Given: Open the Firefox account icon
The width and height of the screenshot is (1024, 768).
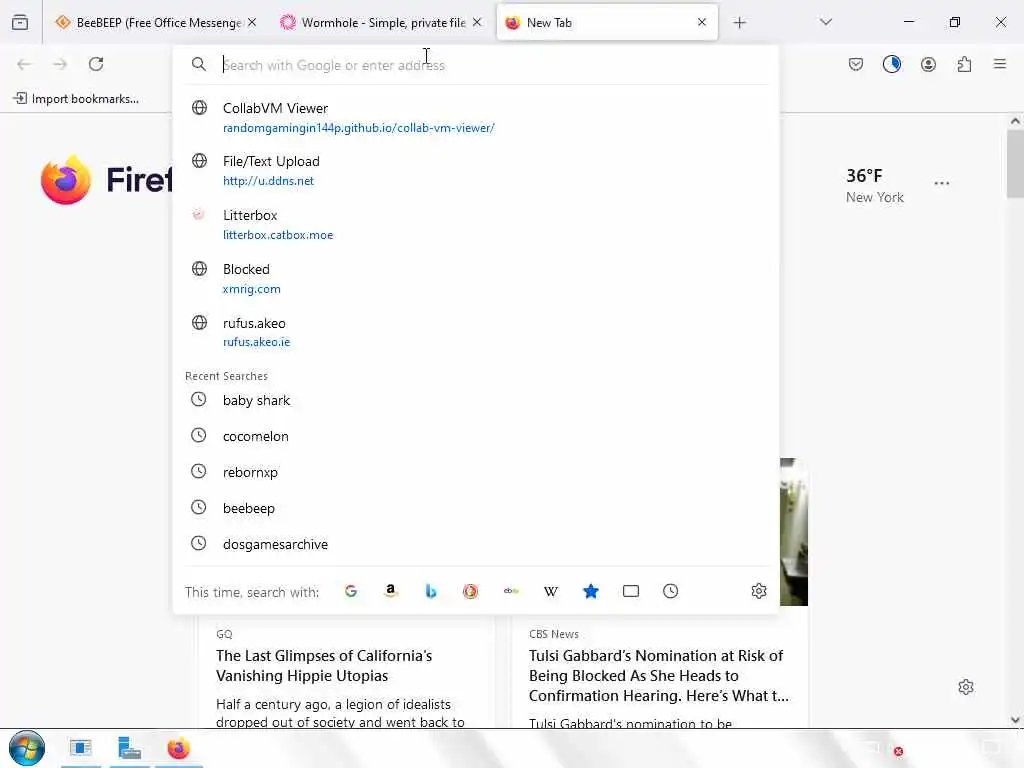Looking at the screenshot, I should 928,64.
